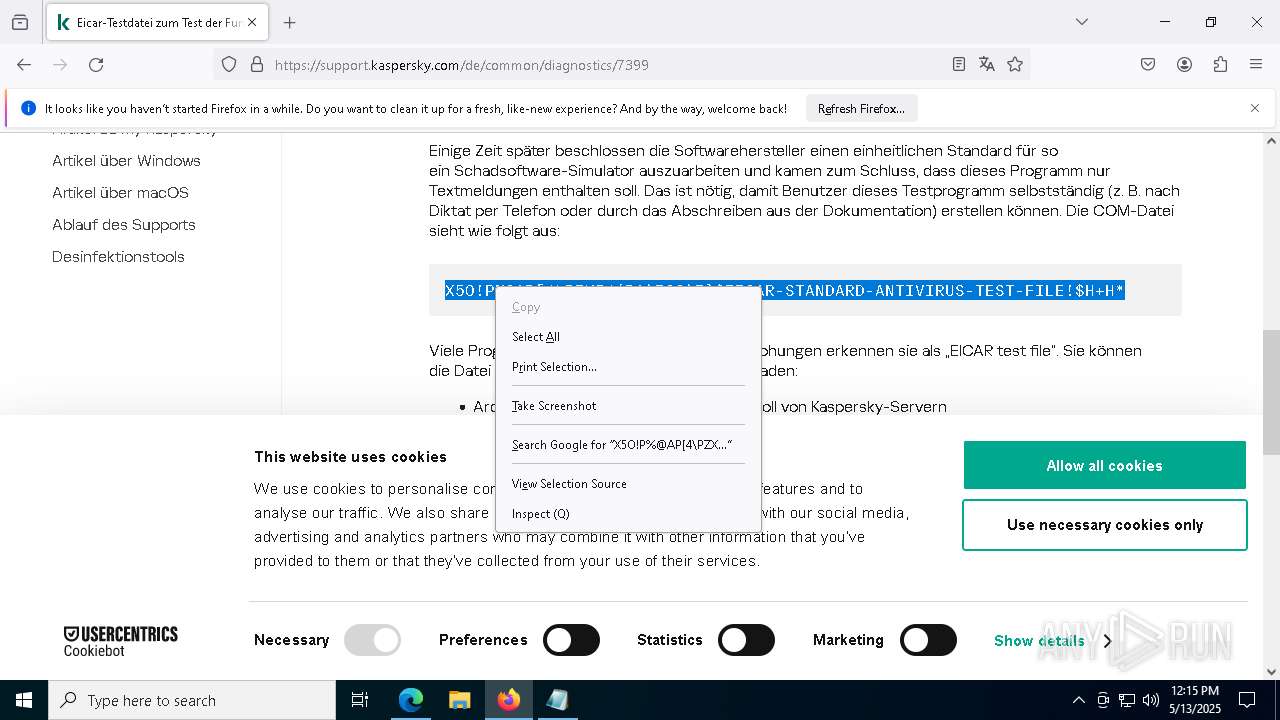Viewport: 1280px width, 720px height.
Task: Bookmark this page with star
Action: click(x=1015, y=64)
